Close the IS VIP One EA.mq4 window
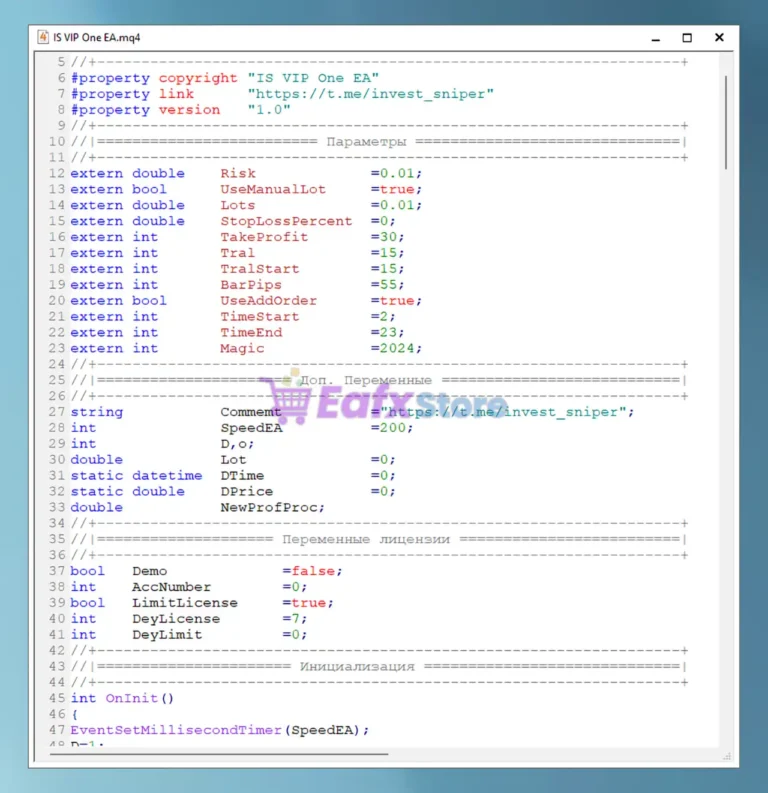Screen dimensions: 768x793 click(x=719, y=37)
